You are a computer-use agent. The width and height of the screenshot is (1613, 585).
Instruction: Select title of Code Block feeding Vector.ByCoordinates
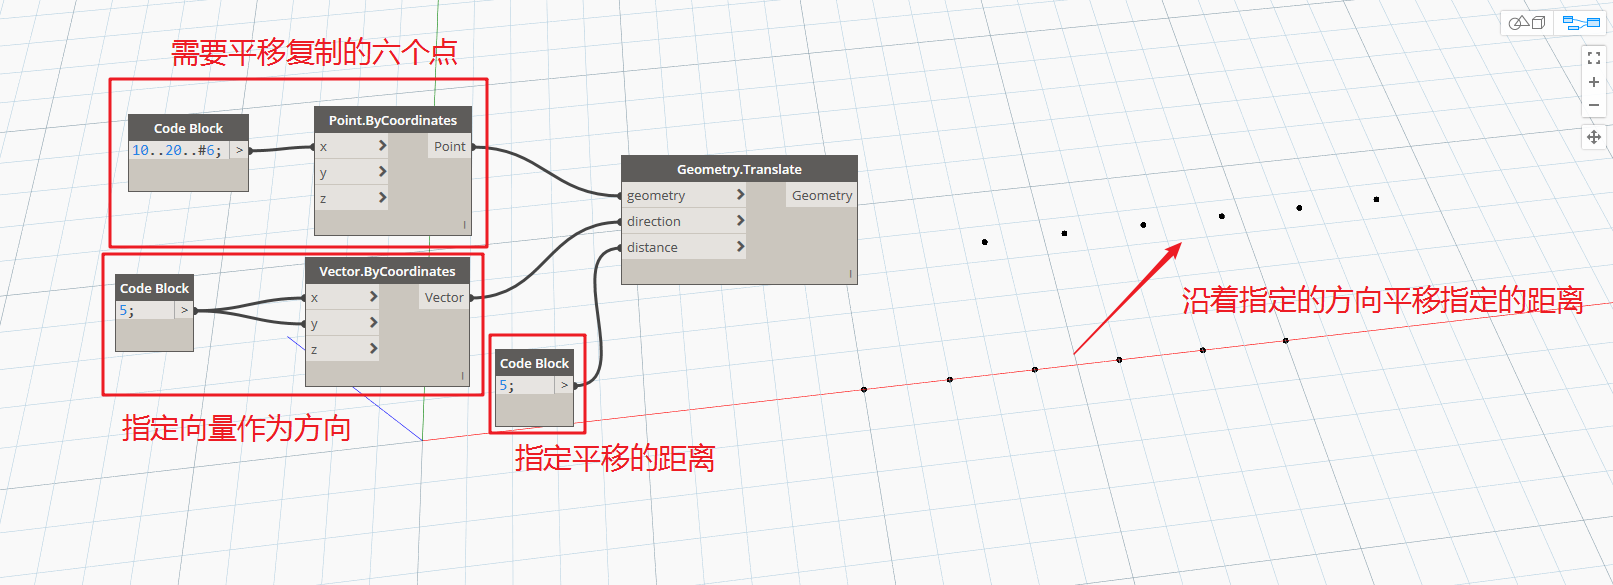tap(154, 288)
